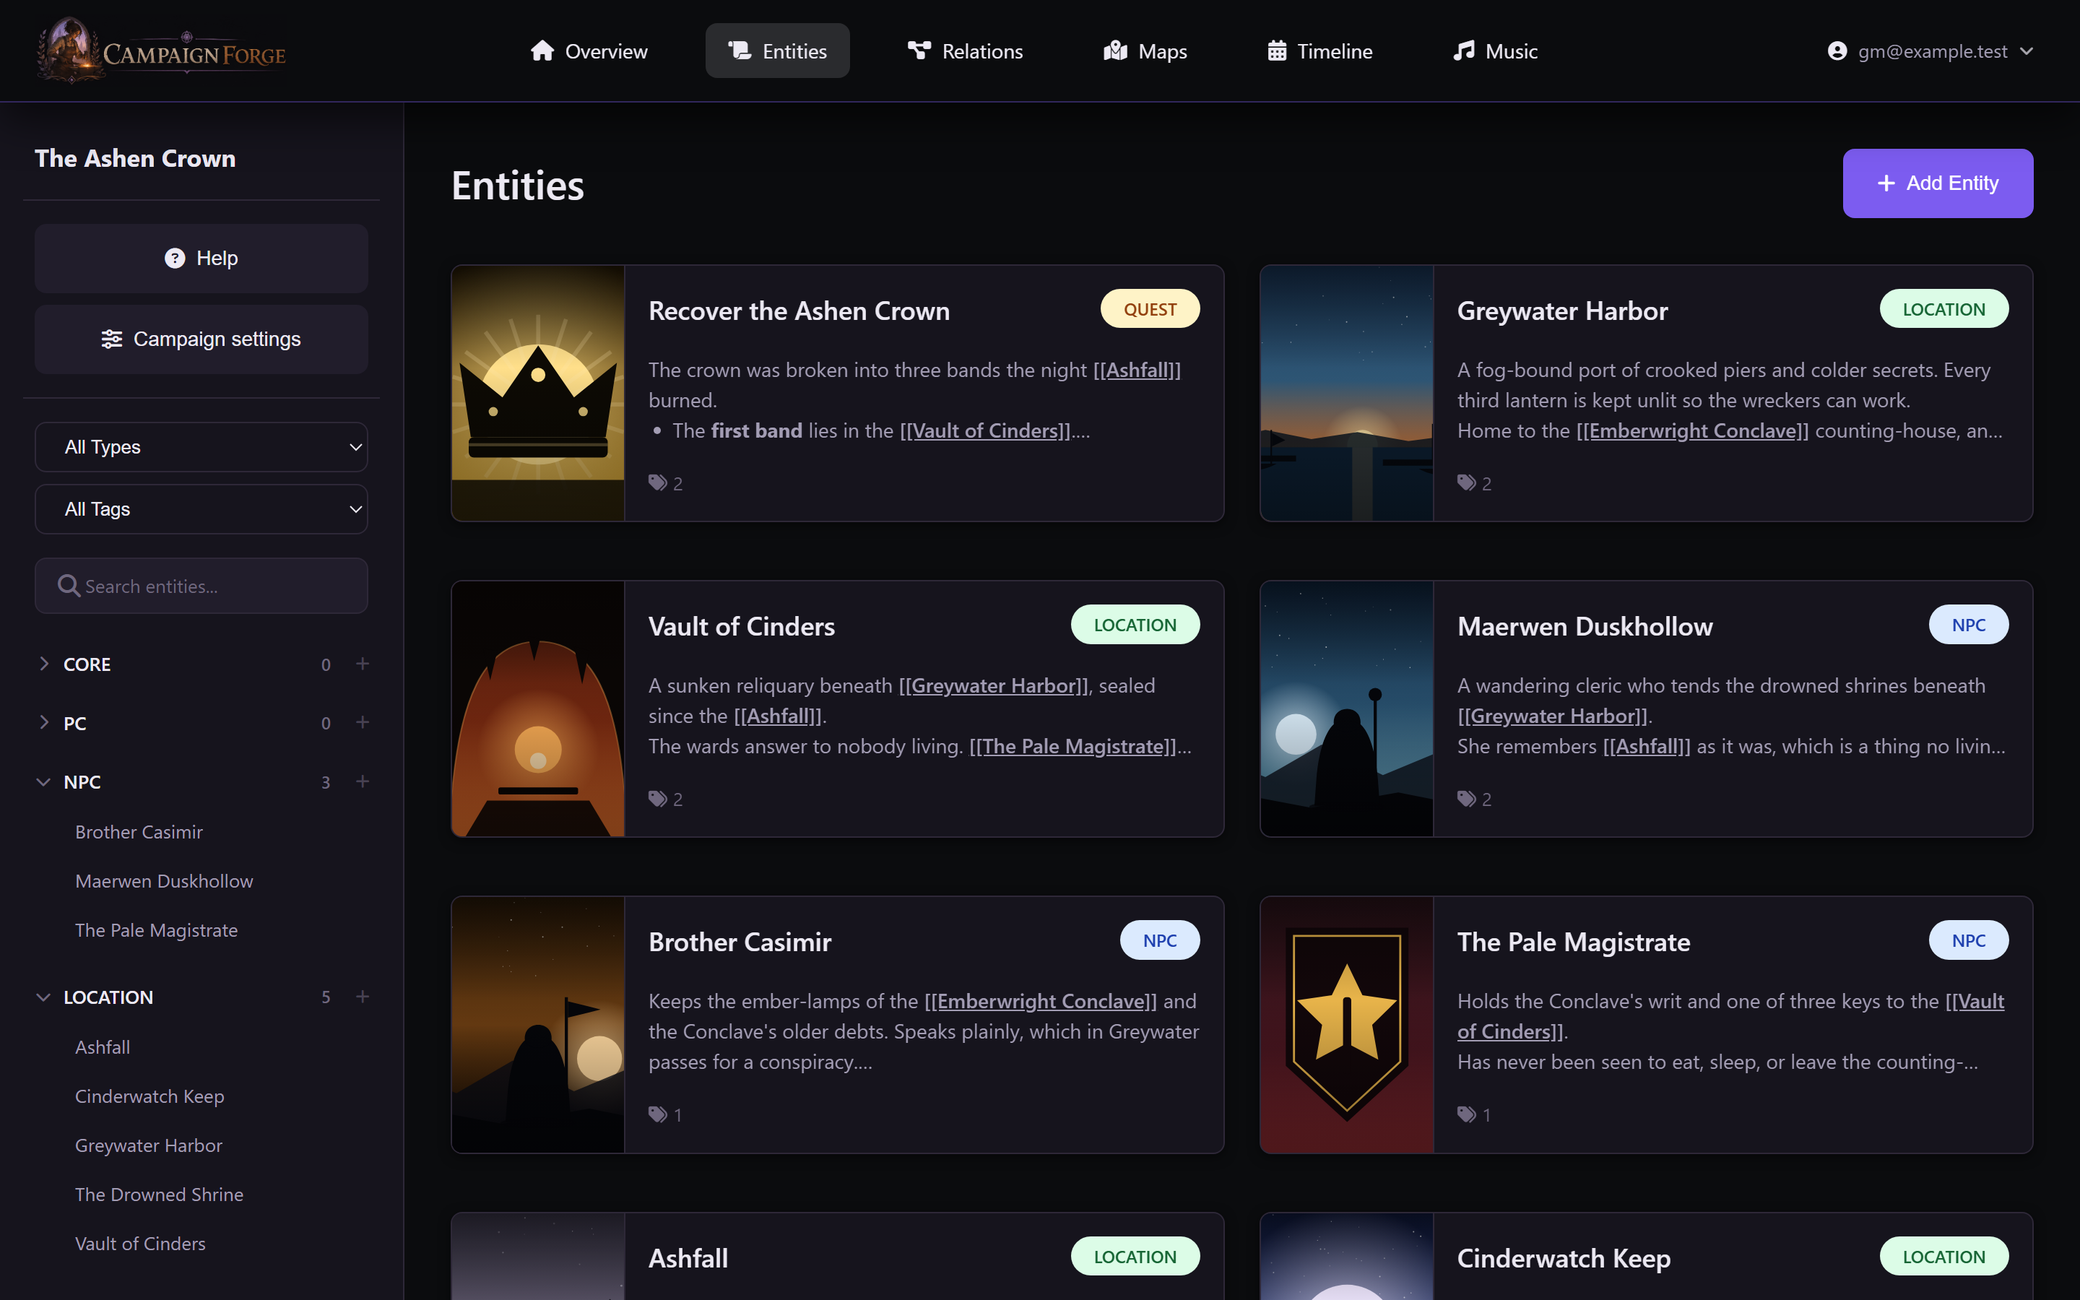Viewport: 2080px width, 1300px height.
Task: Click the user account avatar icon
Action: [x=1837, y=51]
